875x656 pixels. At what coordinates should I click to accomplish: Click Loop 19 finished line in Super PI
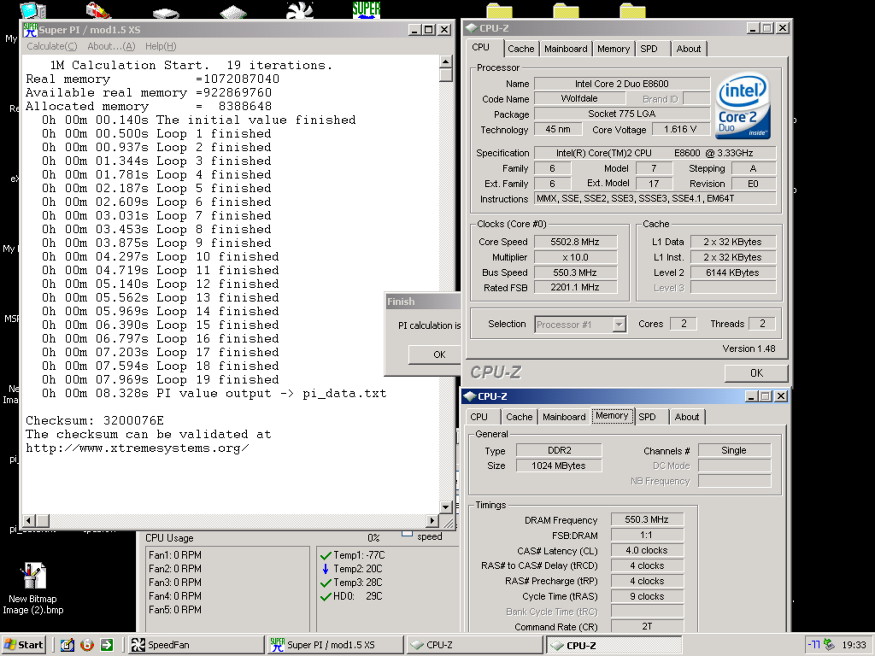[160, 380]
